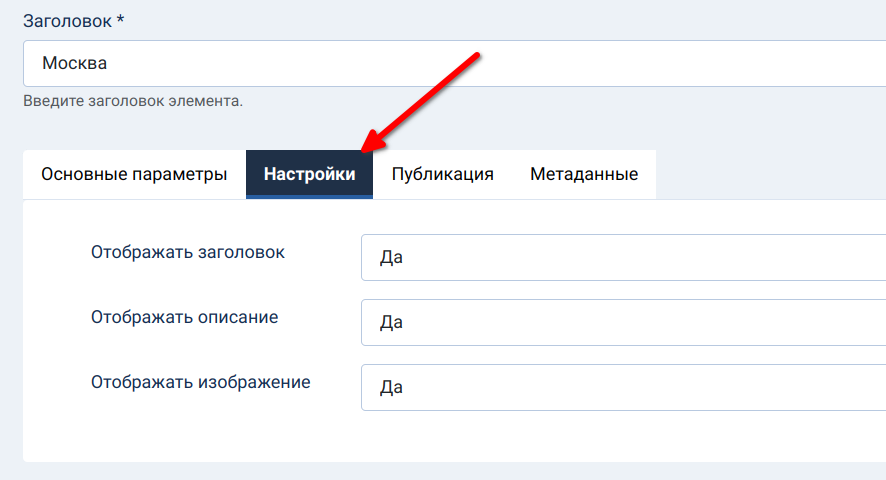The width and height of the screenshot is (886, 480).
Task: Click the red arrow's head near Настройки
Action: [x=370, y=146]
